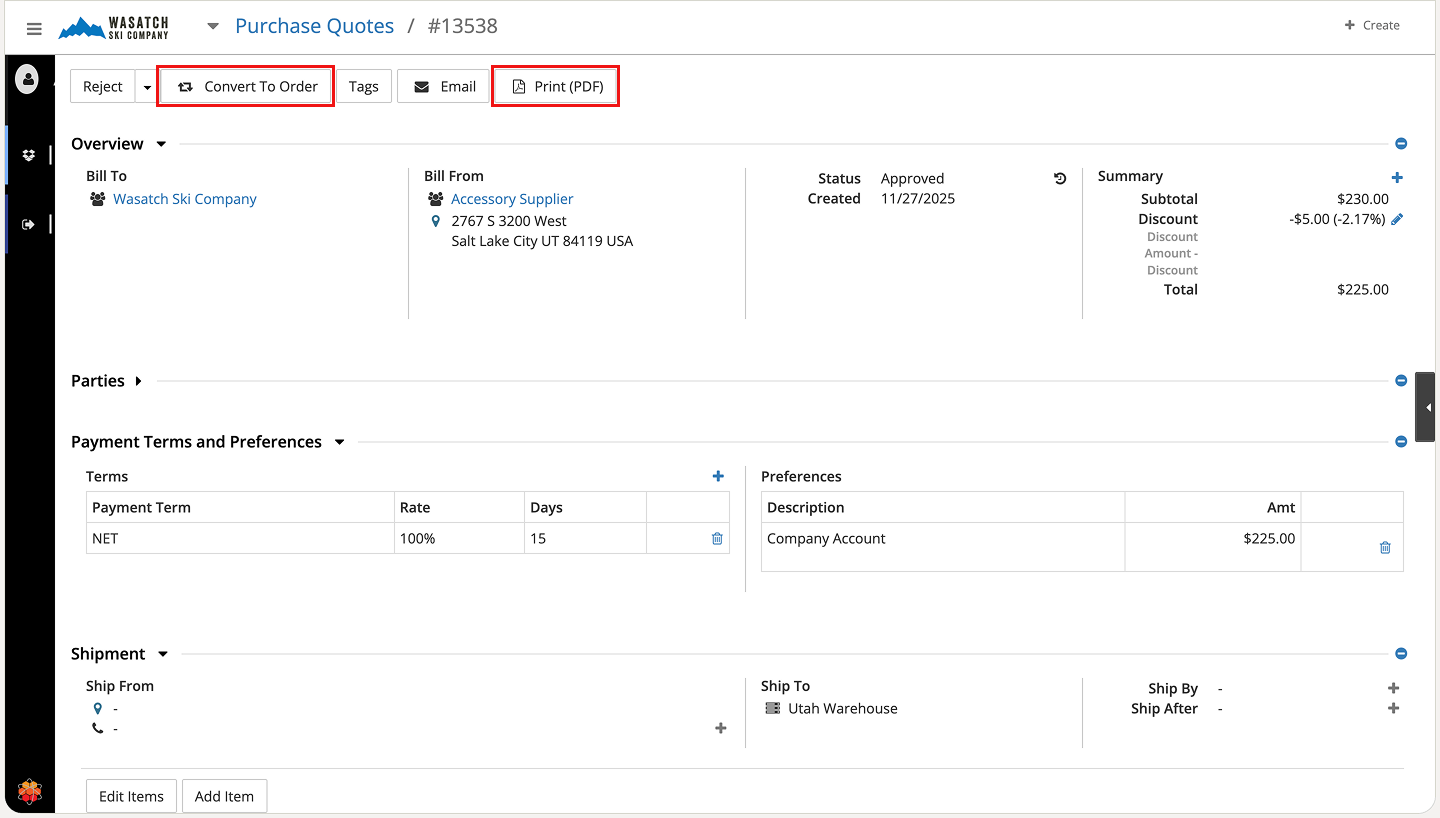Collapse the Overview section minus toggle

[x=1401, y=144]
